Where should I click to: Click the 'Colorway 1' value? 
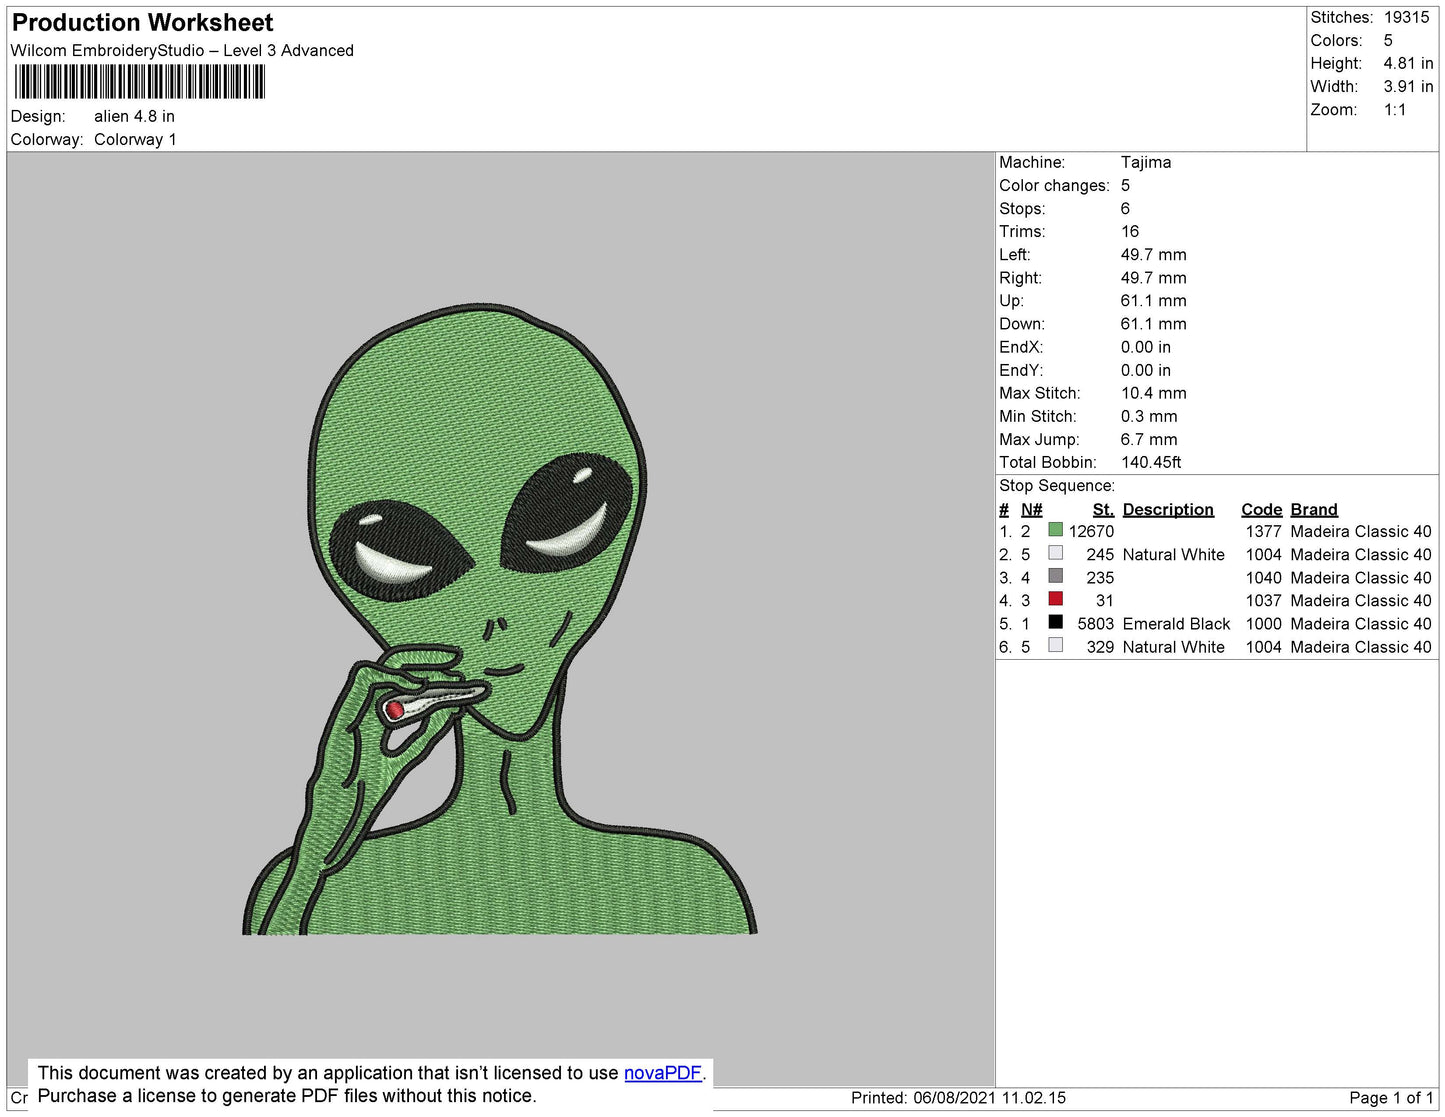tap(135, 140)
